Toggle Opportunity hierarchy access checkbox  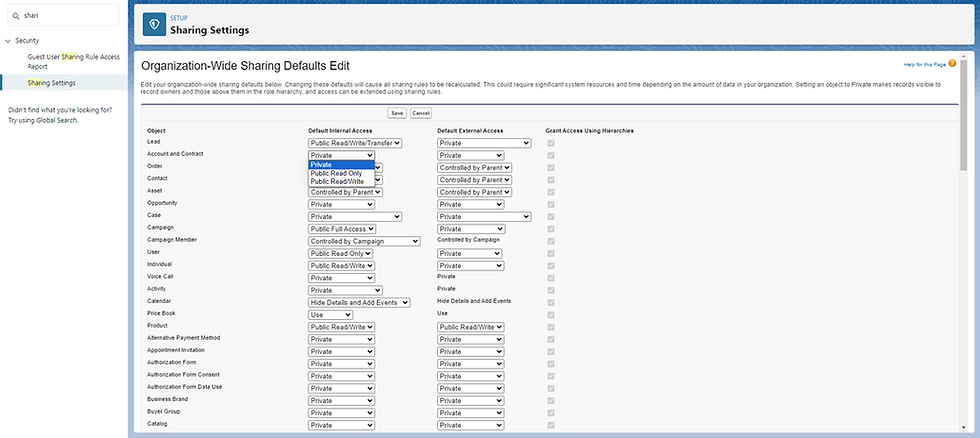pyautogui.click(x=549, y=204)
